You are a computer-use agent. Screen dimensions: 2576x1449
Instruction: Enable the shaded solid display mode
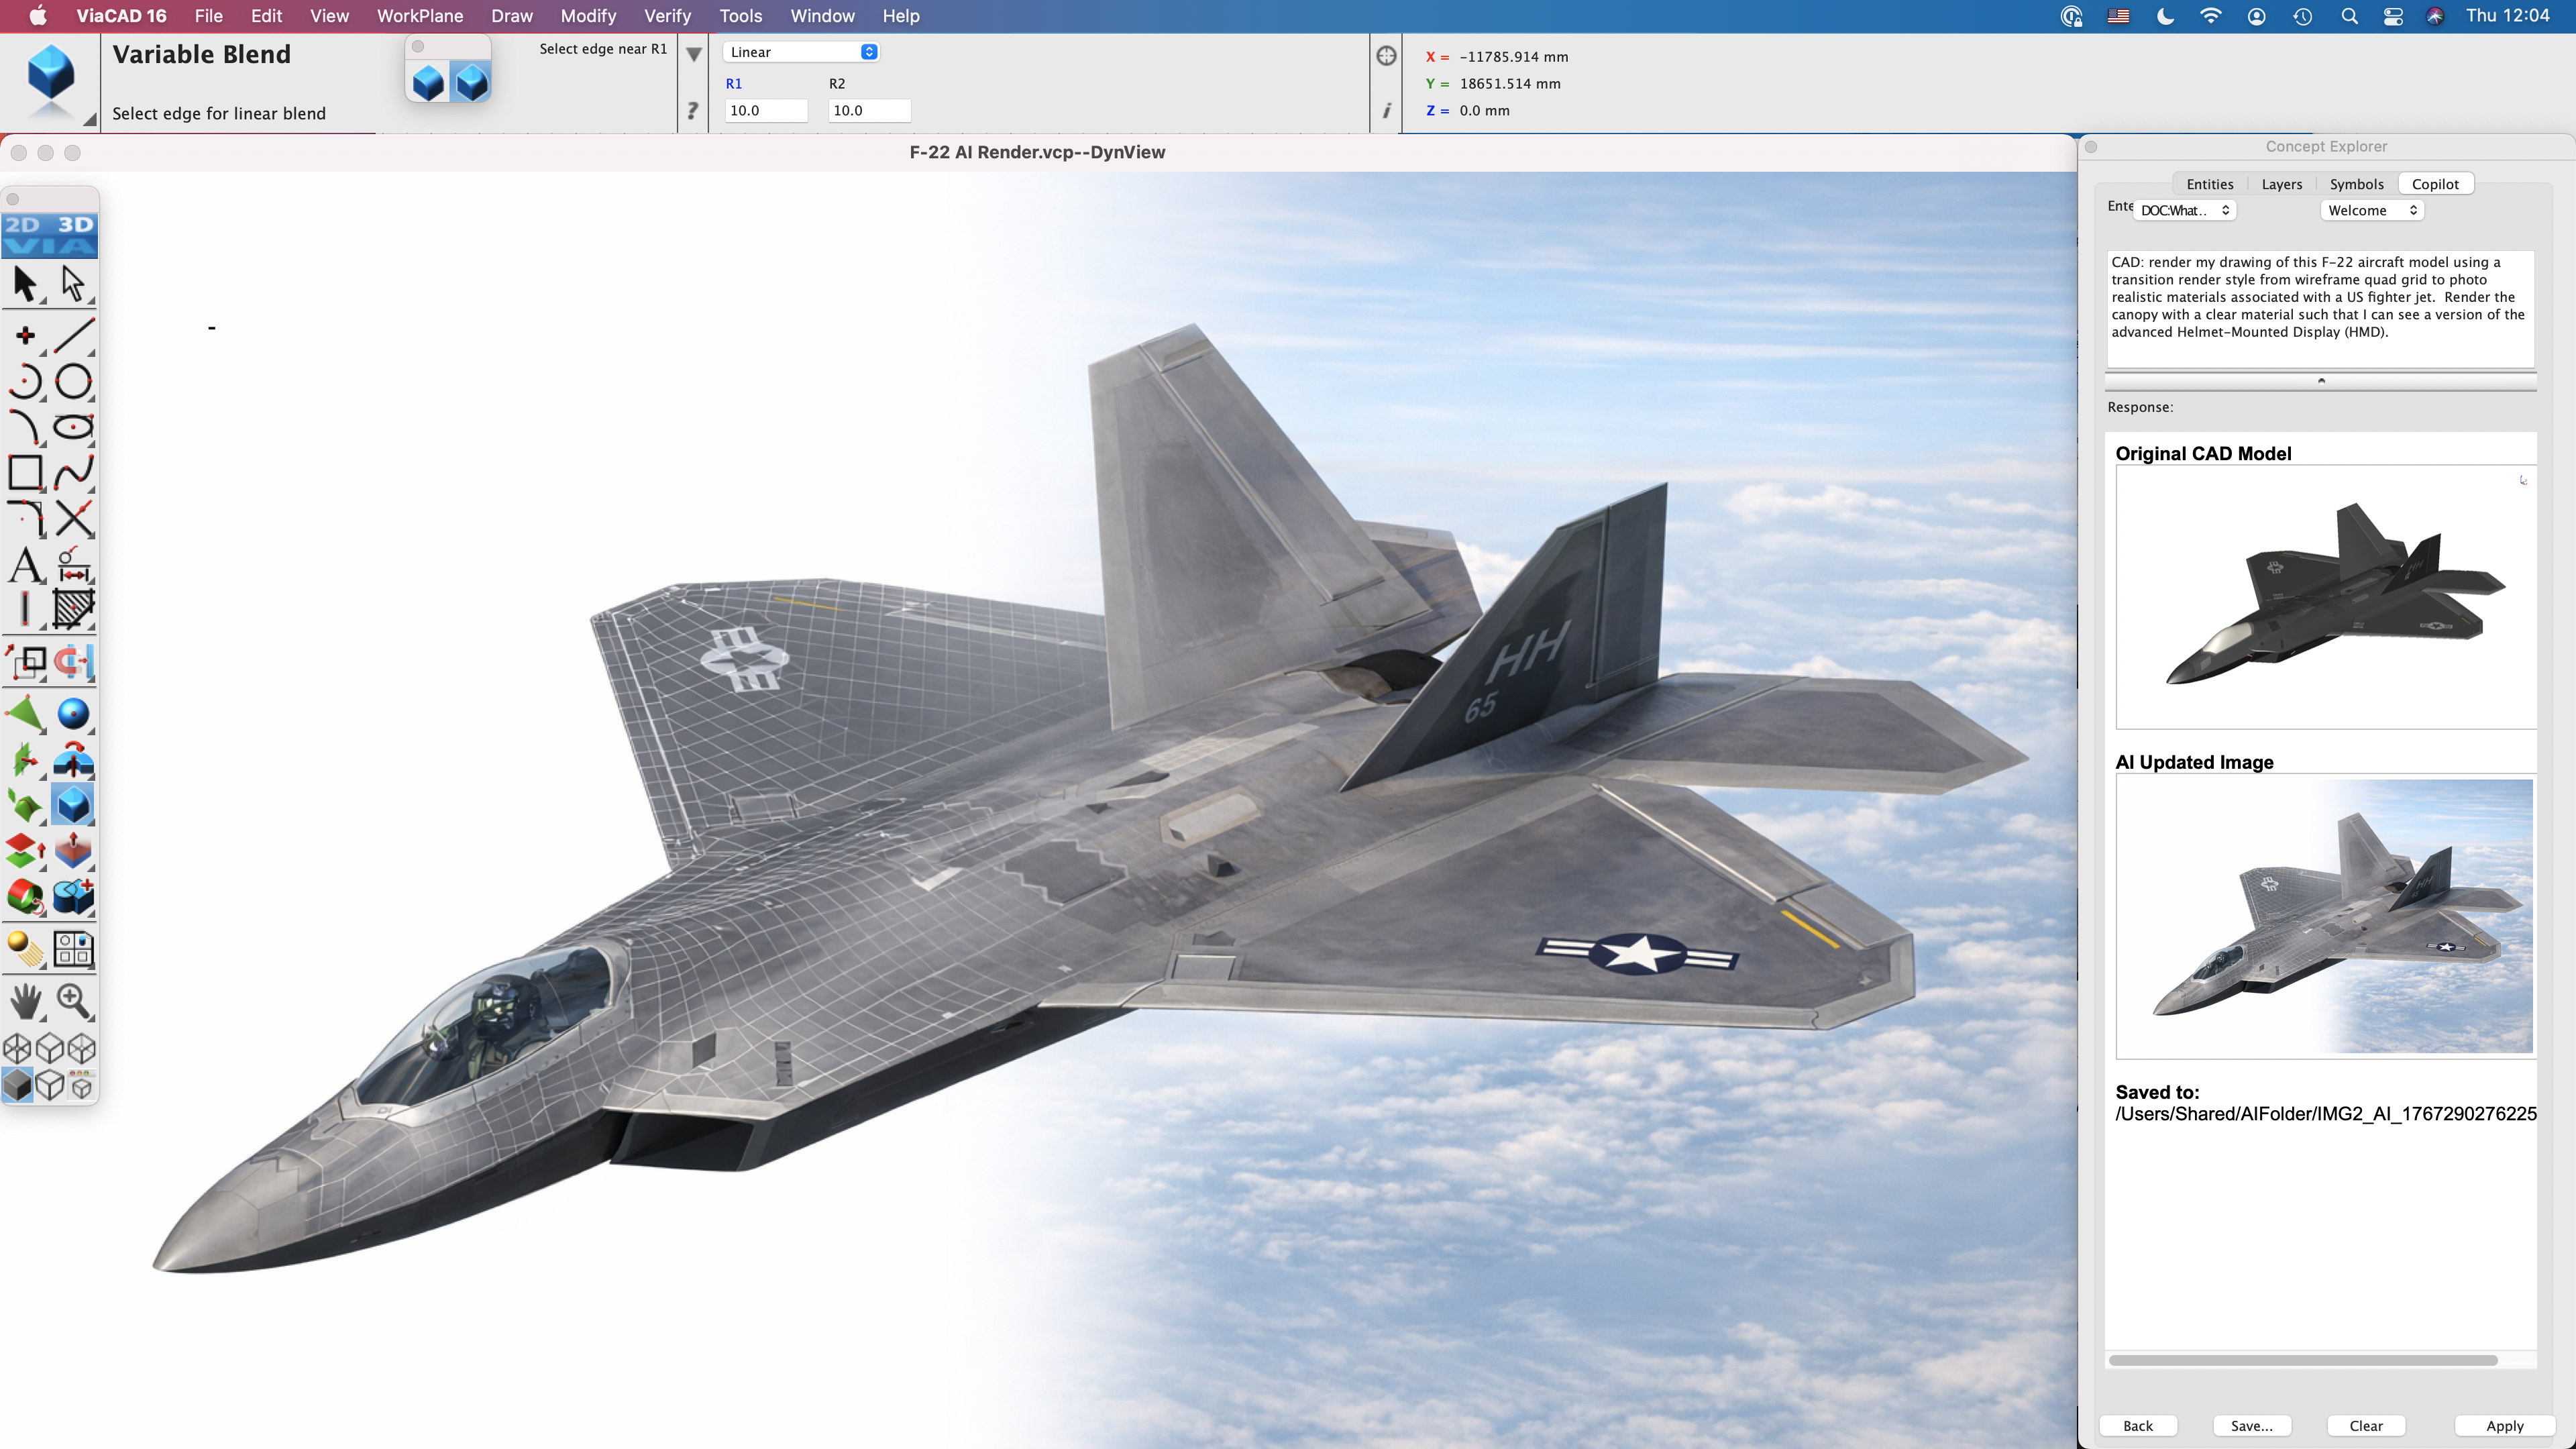point(17,1084)
